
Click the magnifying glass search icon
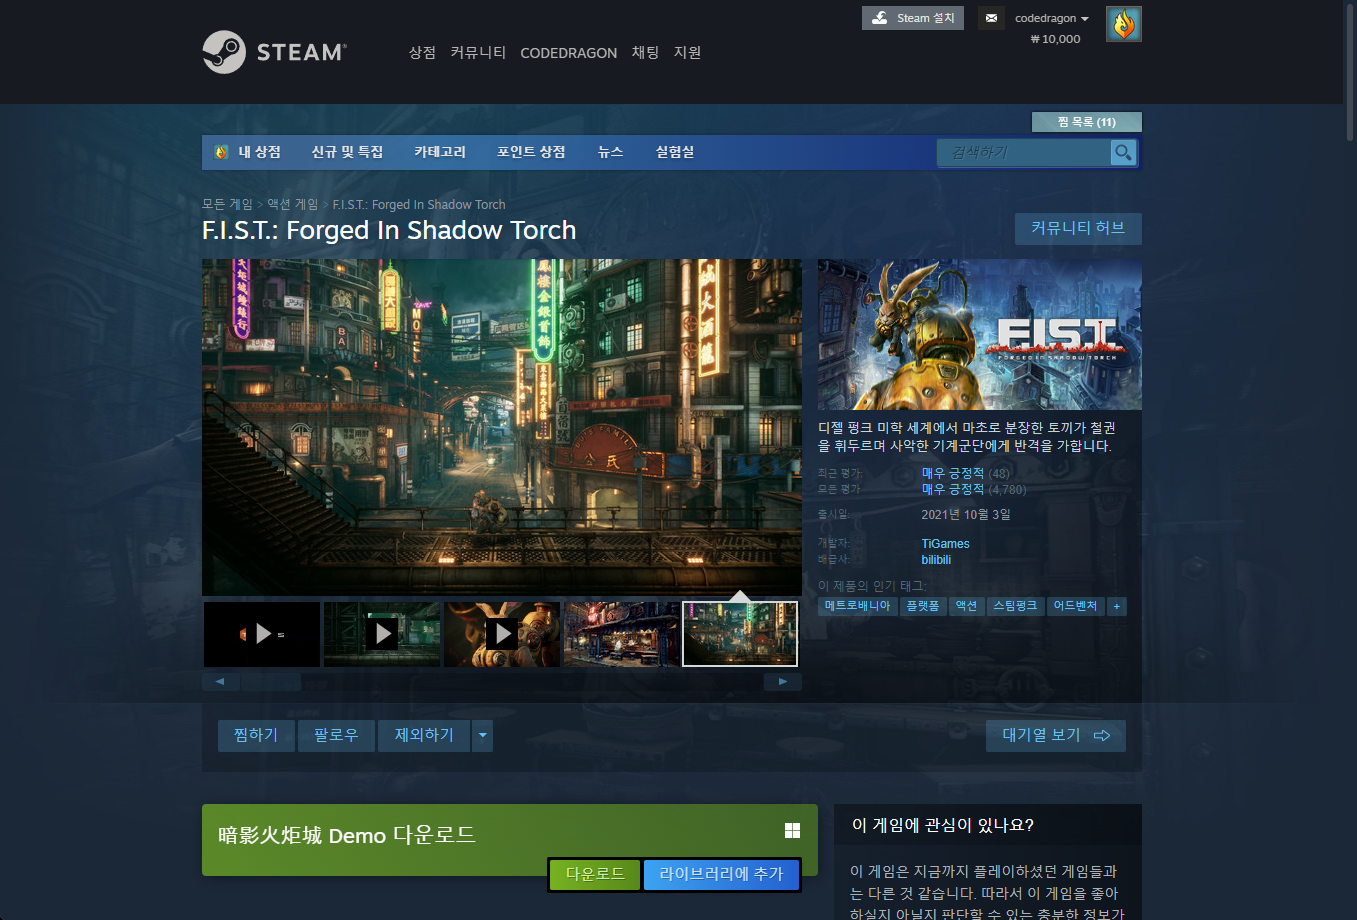tap(1123, 152)
